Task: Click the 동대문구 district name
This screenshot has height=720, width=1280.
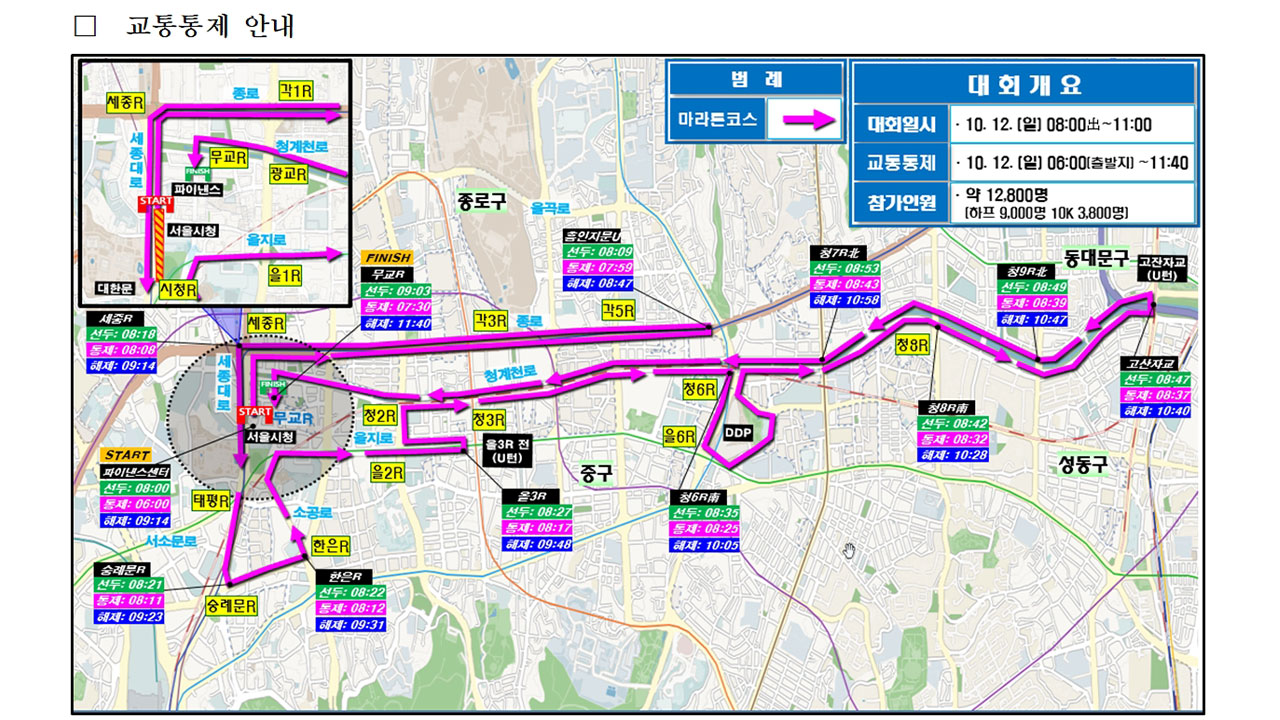Action: [x=1096, y=258]
